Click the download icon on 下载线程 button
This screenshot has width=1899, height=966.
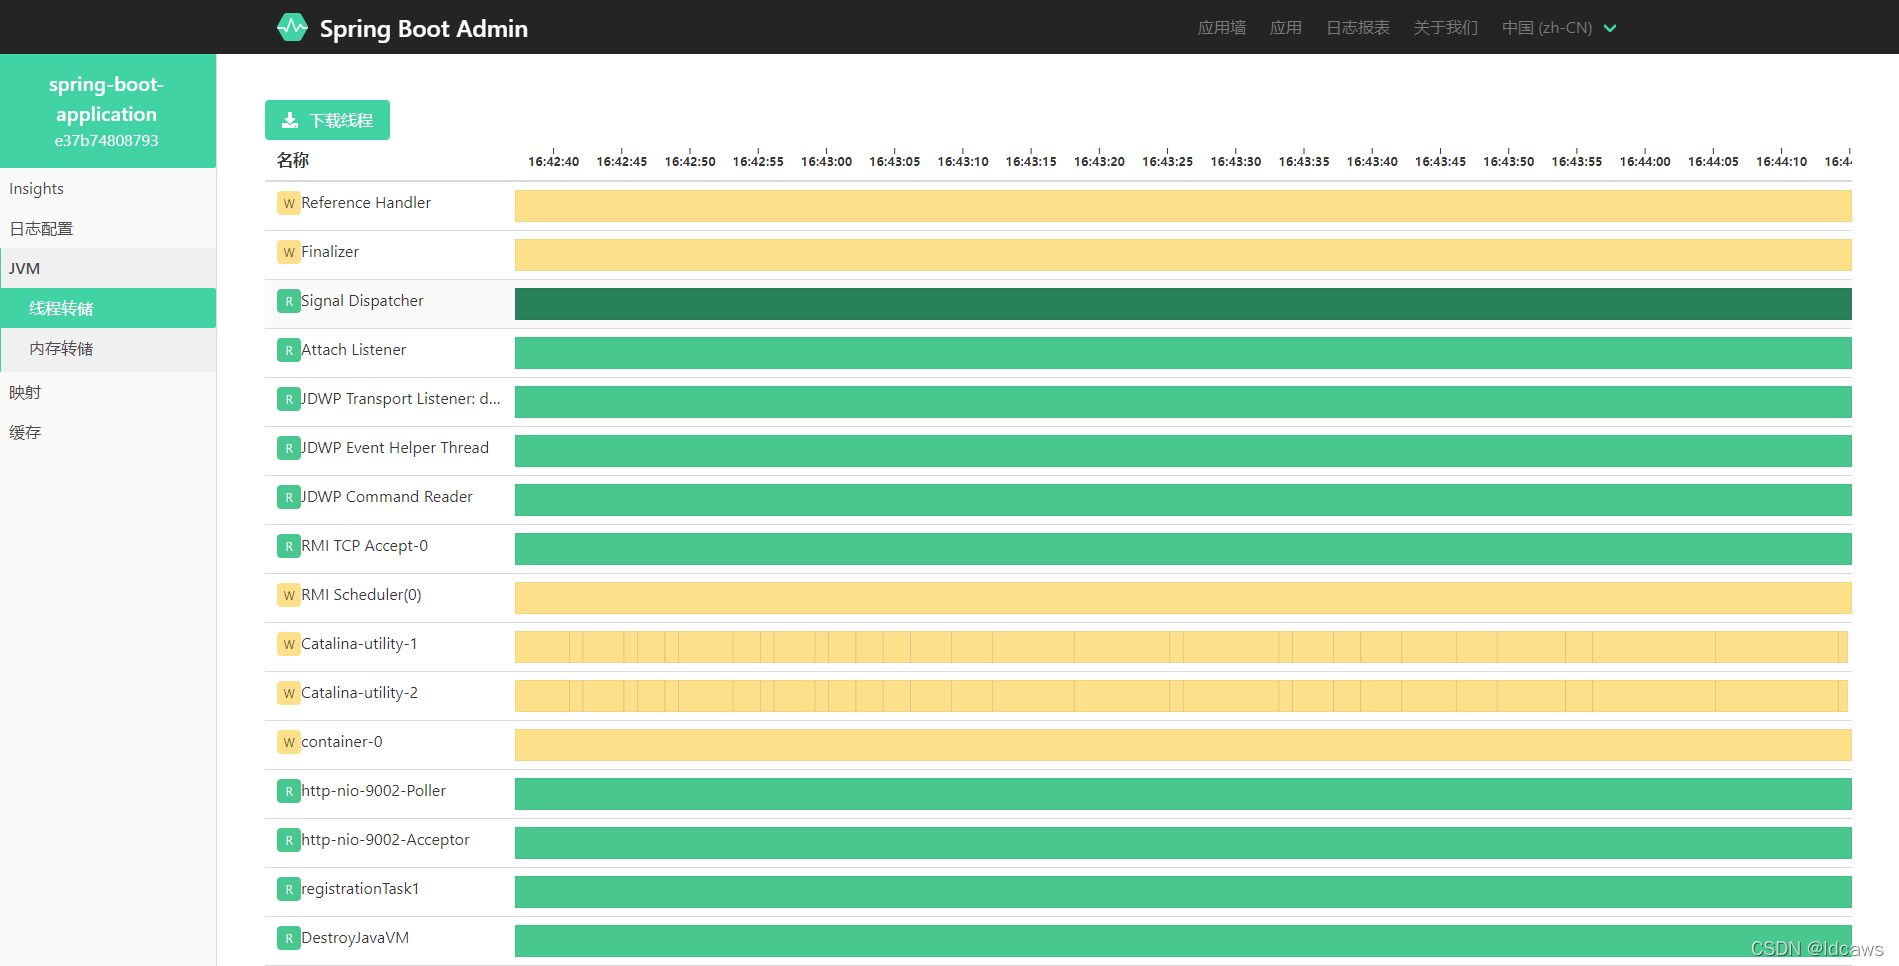(290, 120)
